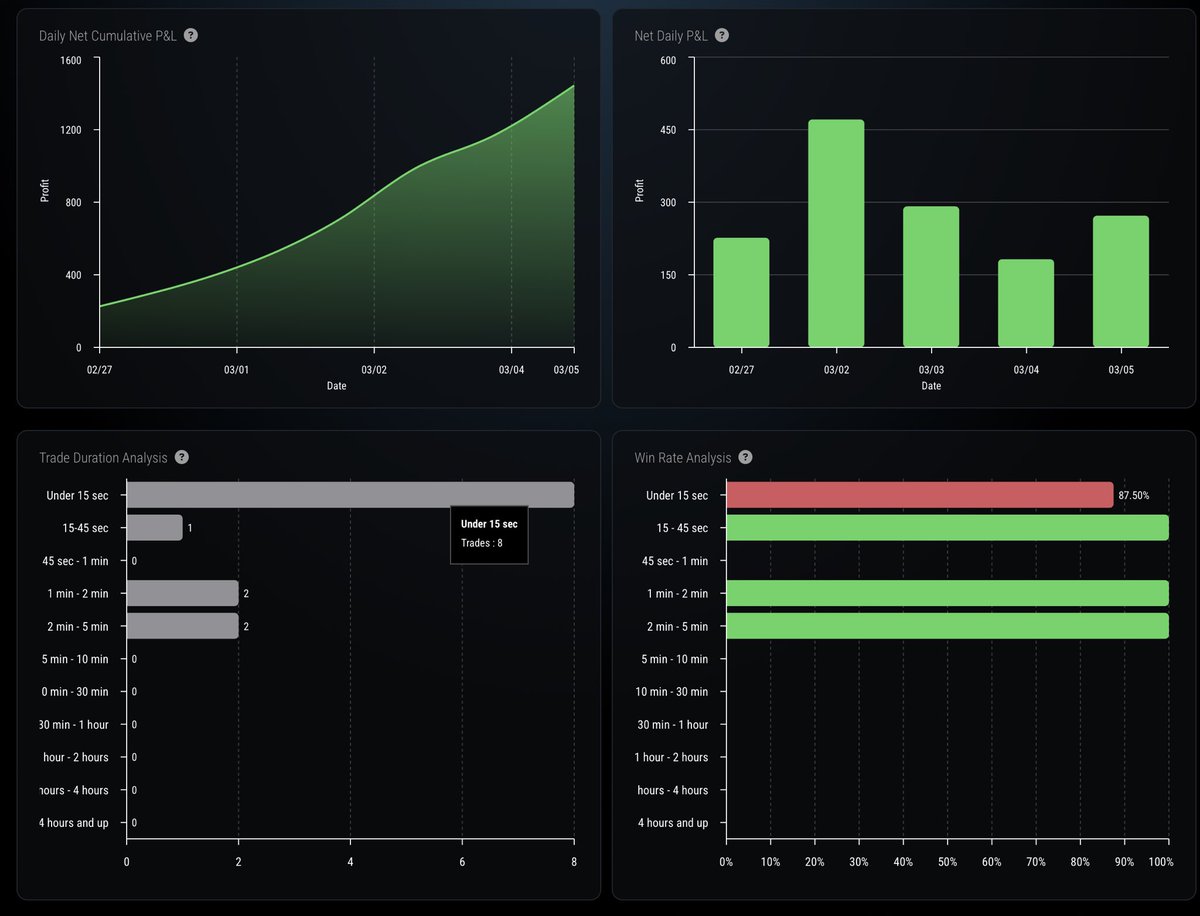Click '30 min - 1 hour' label in Win Rate
This screenshot has height=916, width=1200.
click(671, 725)
